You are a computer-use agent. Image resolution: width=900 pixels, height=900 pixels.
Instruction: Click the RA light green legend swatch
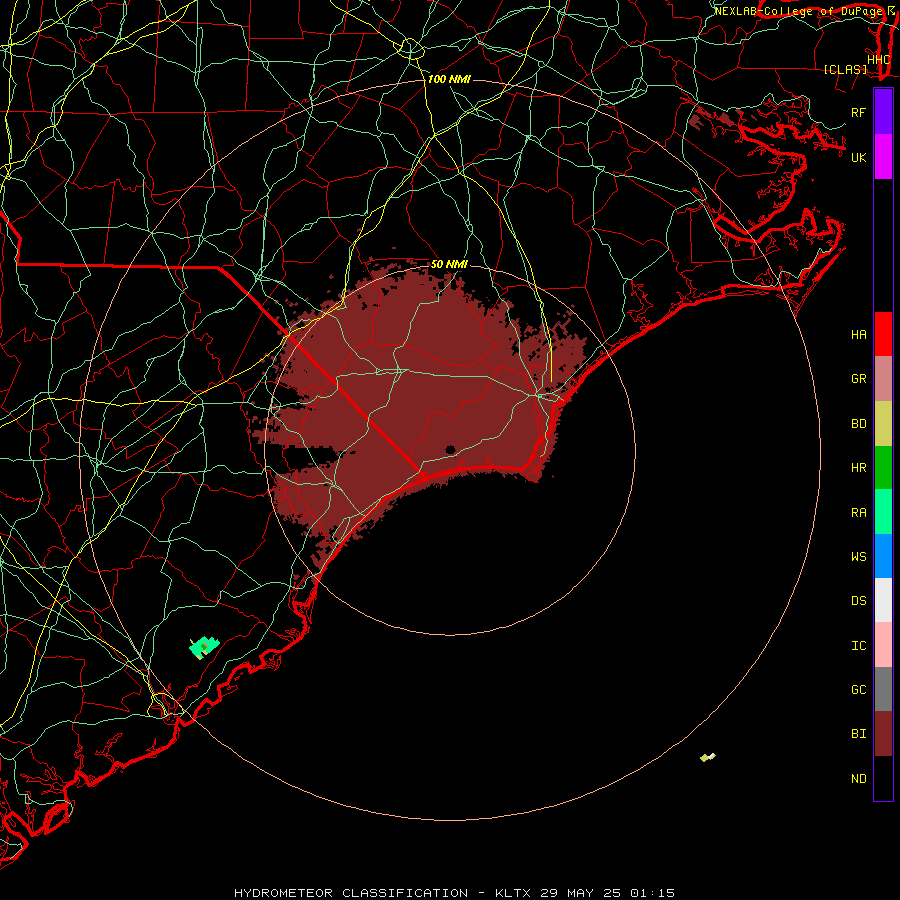(x=883, y=512)
